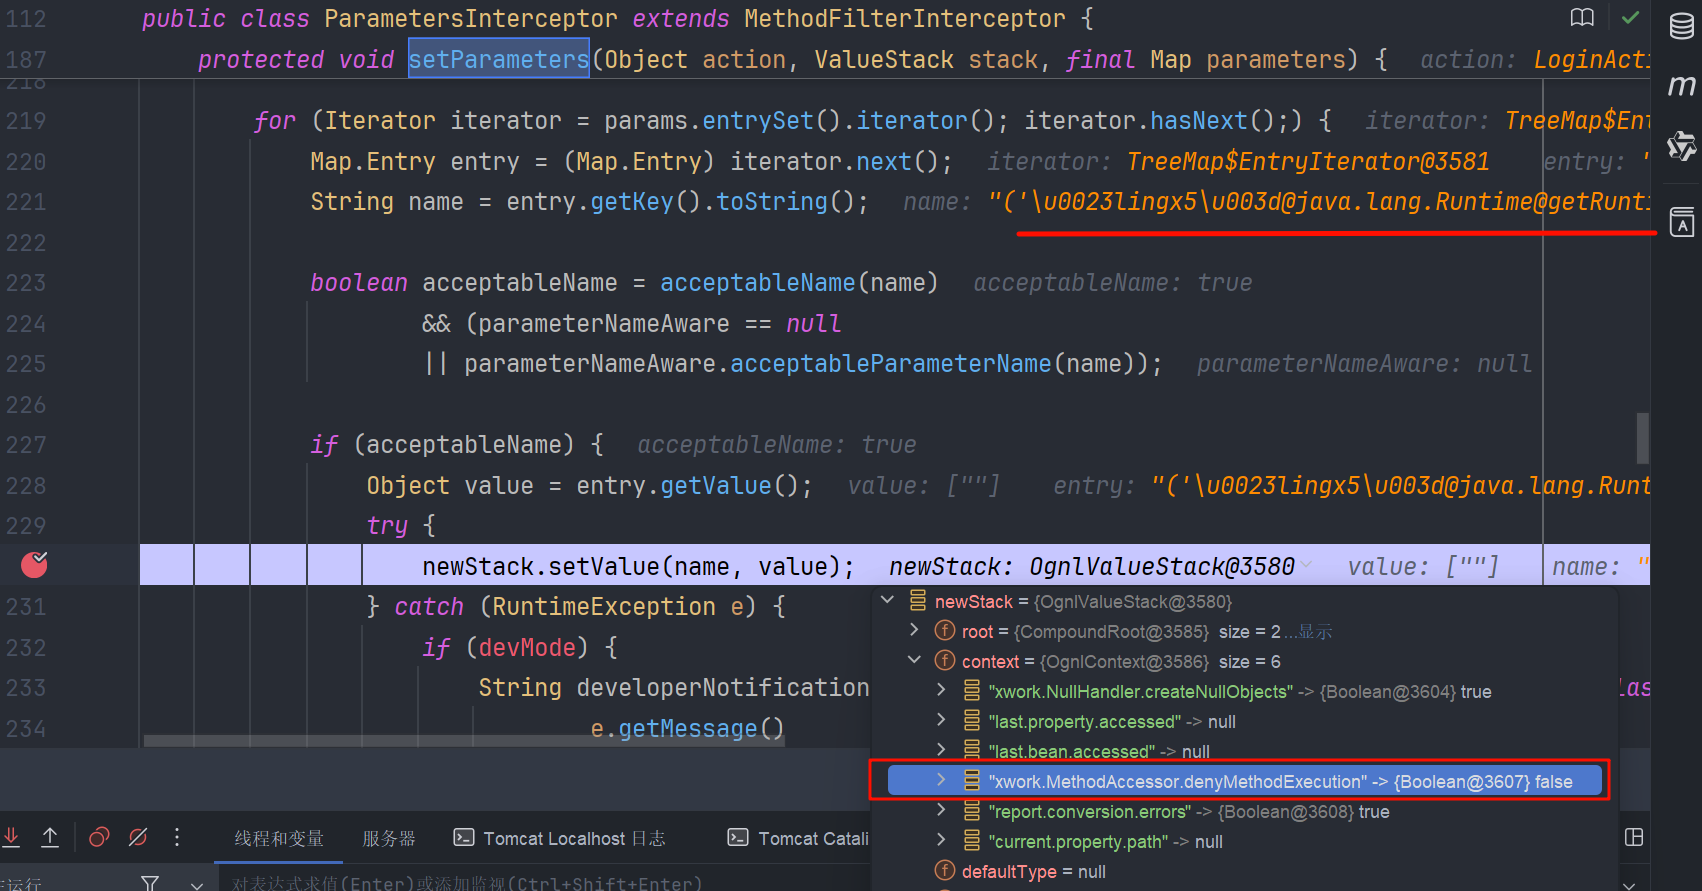Collapse the newStack variable node
This screenshot has width=1702, height=891.
887,600
